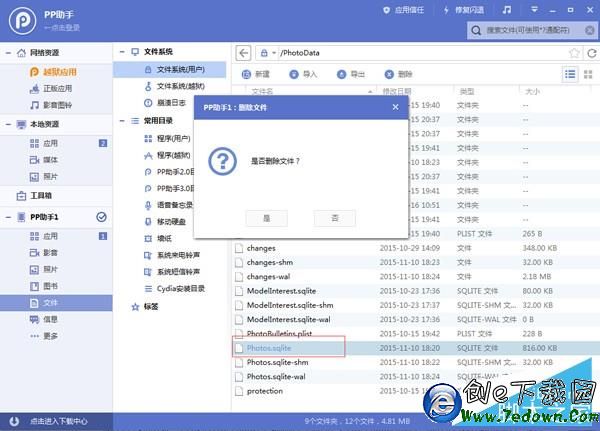This screenshot has height=431, width=600.
Task: Click the /PhotoData path field
Action: tap(421, 53)
